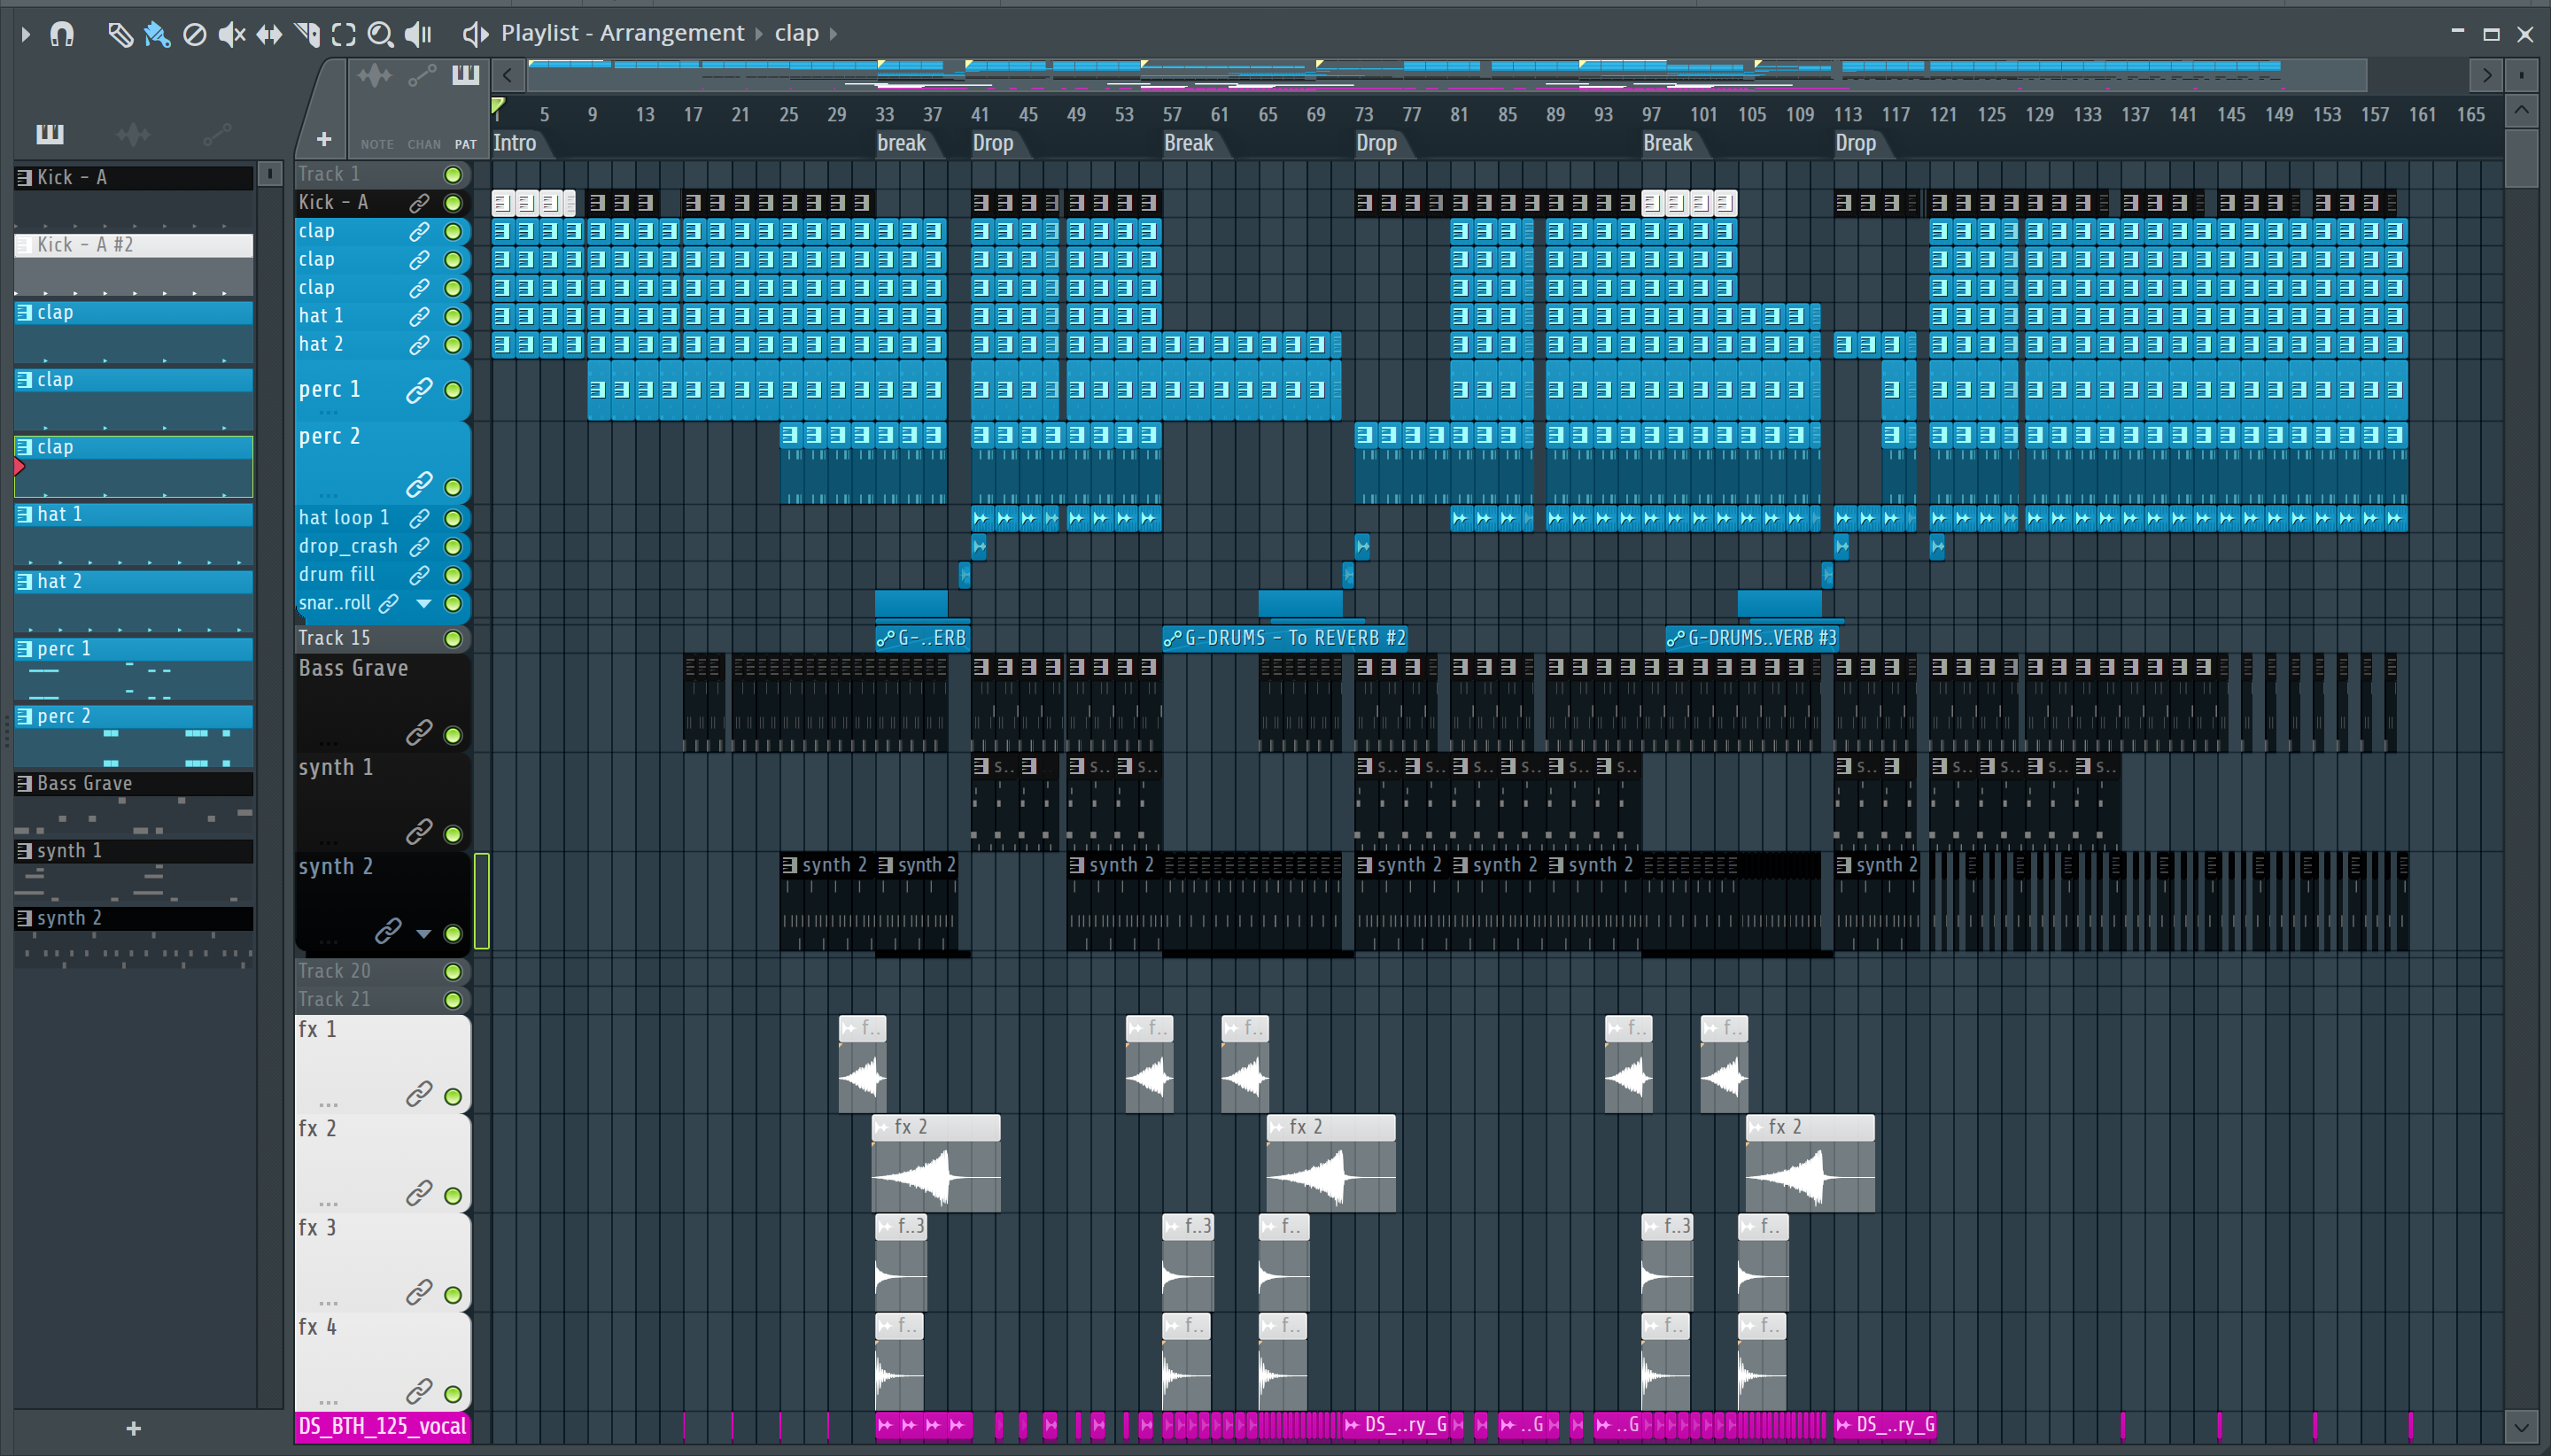
Task: Click the link icon on hat 2 track
Action: (419, 345)
